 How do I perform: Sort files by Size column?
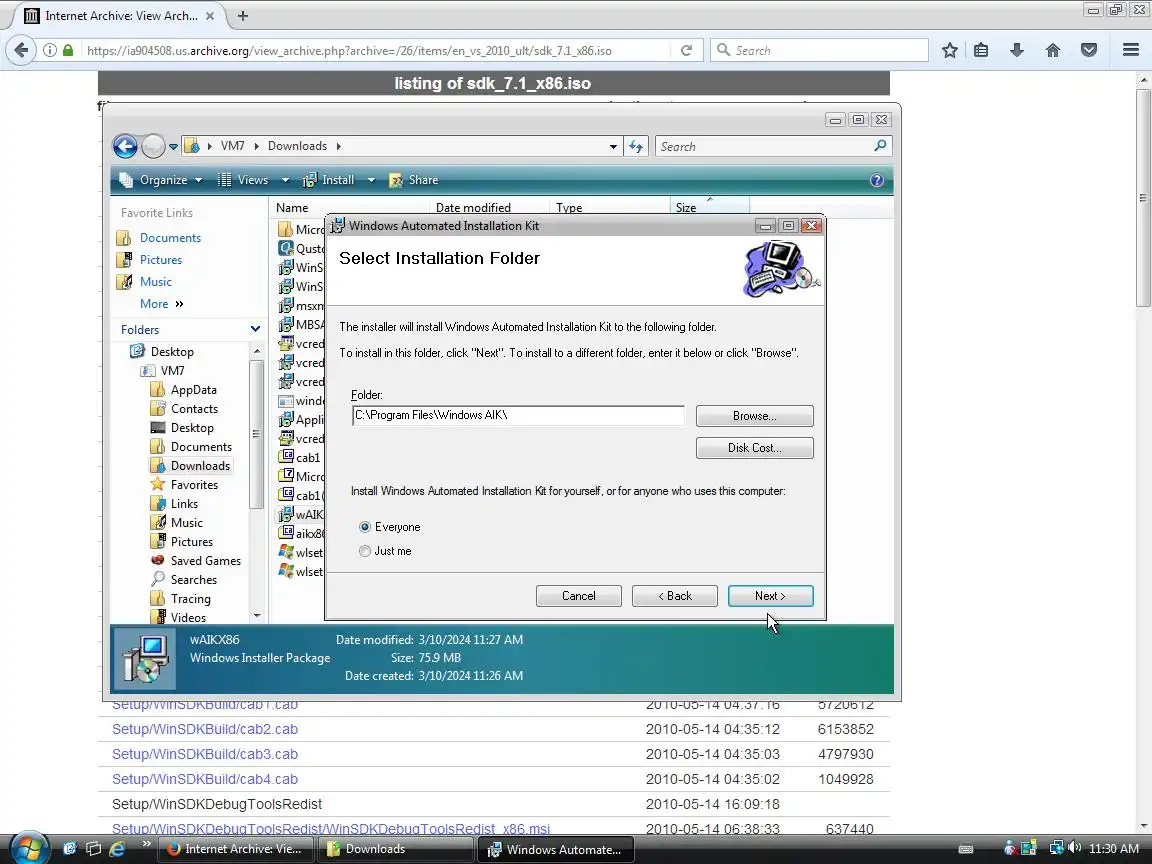pos(685,208)
